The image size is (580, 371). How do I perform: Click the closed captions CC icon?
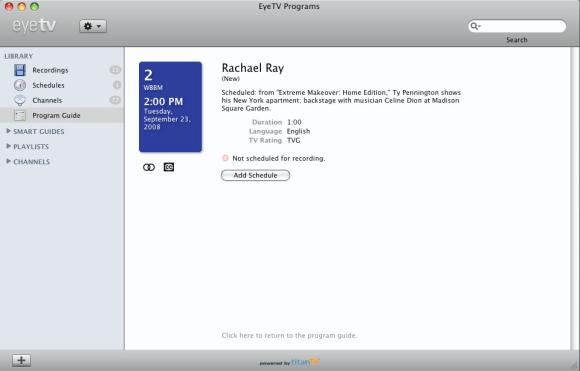pyautogui.click(x=169, y=167)
